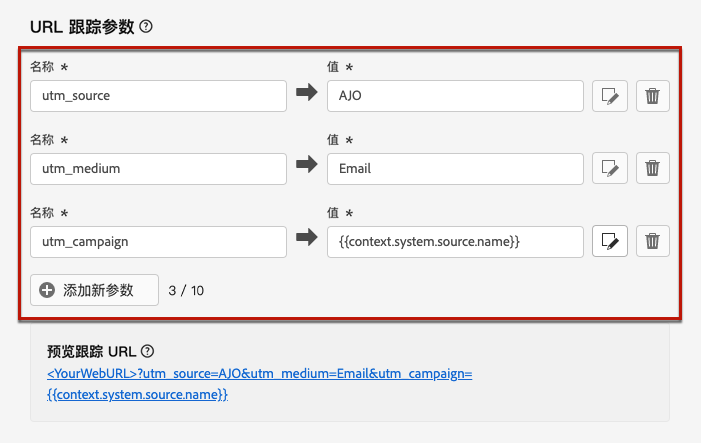Delete the utm_medium parameter row
Image resolution: width=701 pixels, height=443 pixels.
click(x=652, y=168)
